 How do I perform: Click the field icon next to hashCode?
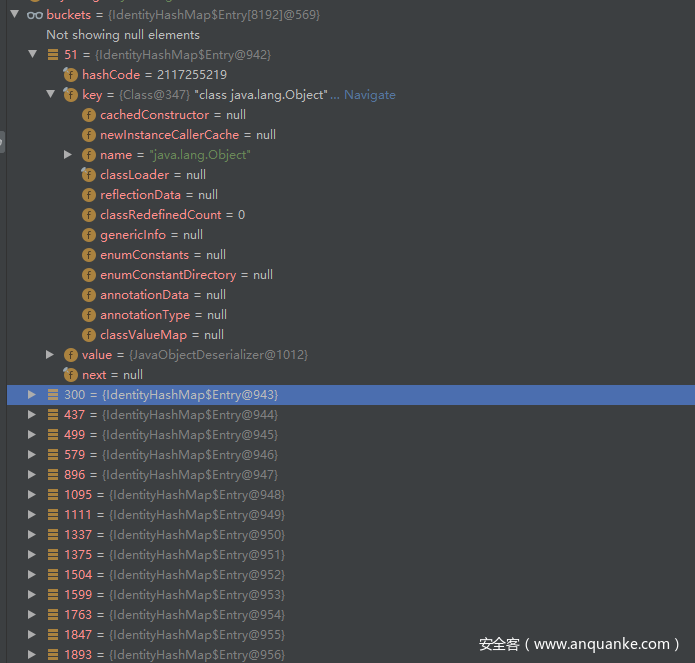[70, 75]
